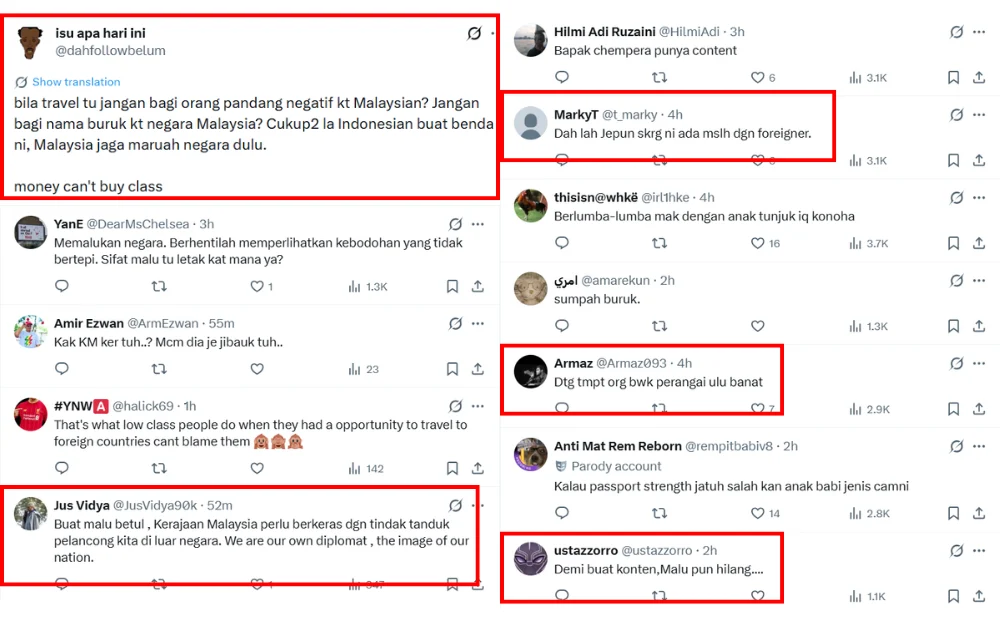
Task: Open Armaz profile name link
Action: pyautogui.click(x=573, y=363)
